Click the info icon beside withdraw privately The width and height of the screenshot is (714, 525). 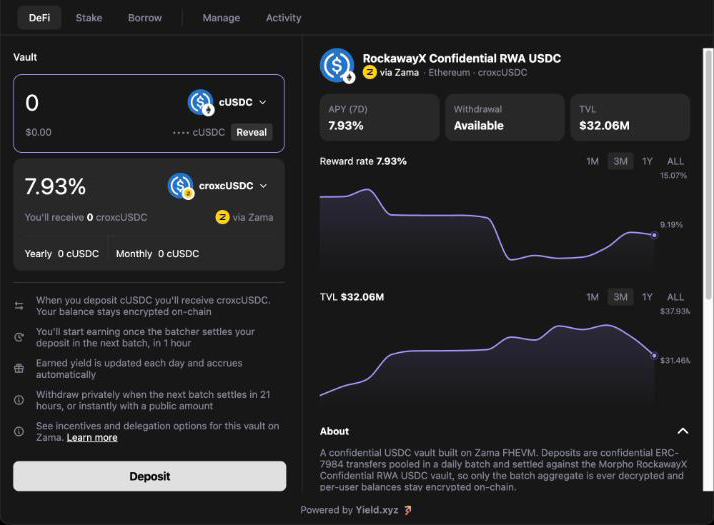19,400
